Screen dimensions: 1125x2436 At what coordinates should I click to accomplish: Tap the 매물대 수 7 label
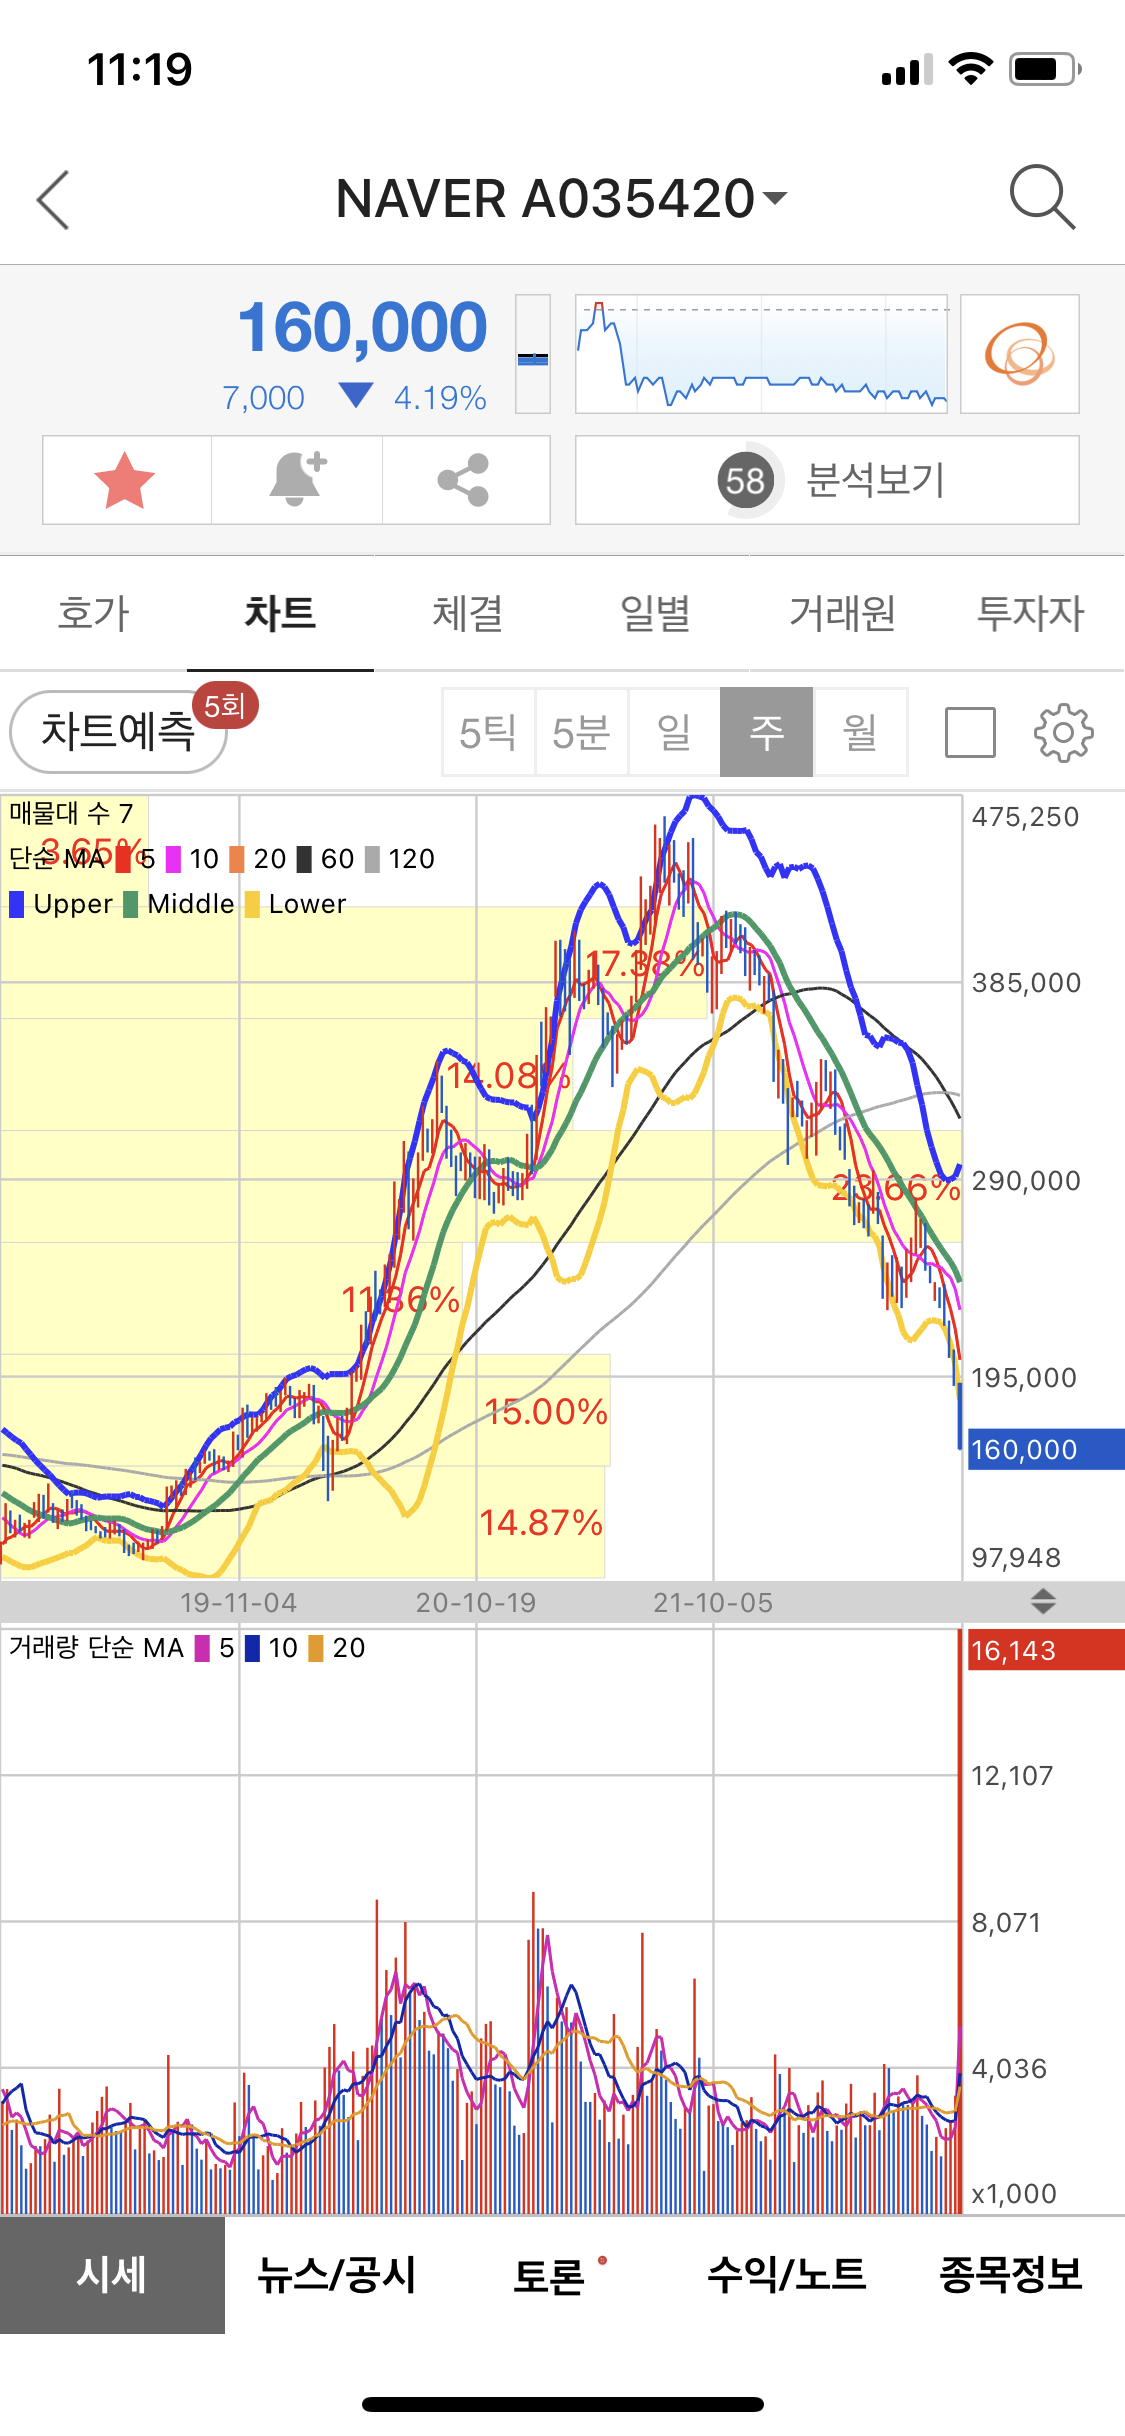[x=71, y=813]
